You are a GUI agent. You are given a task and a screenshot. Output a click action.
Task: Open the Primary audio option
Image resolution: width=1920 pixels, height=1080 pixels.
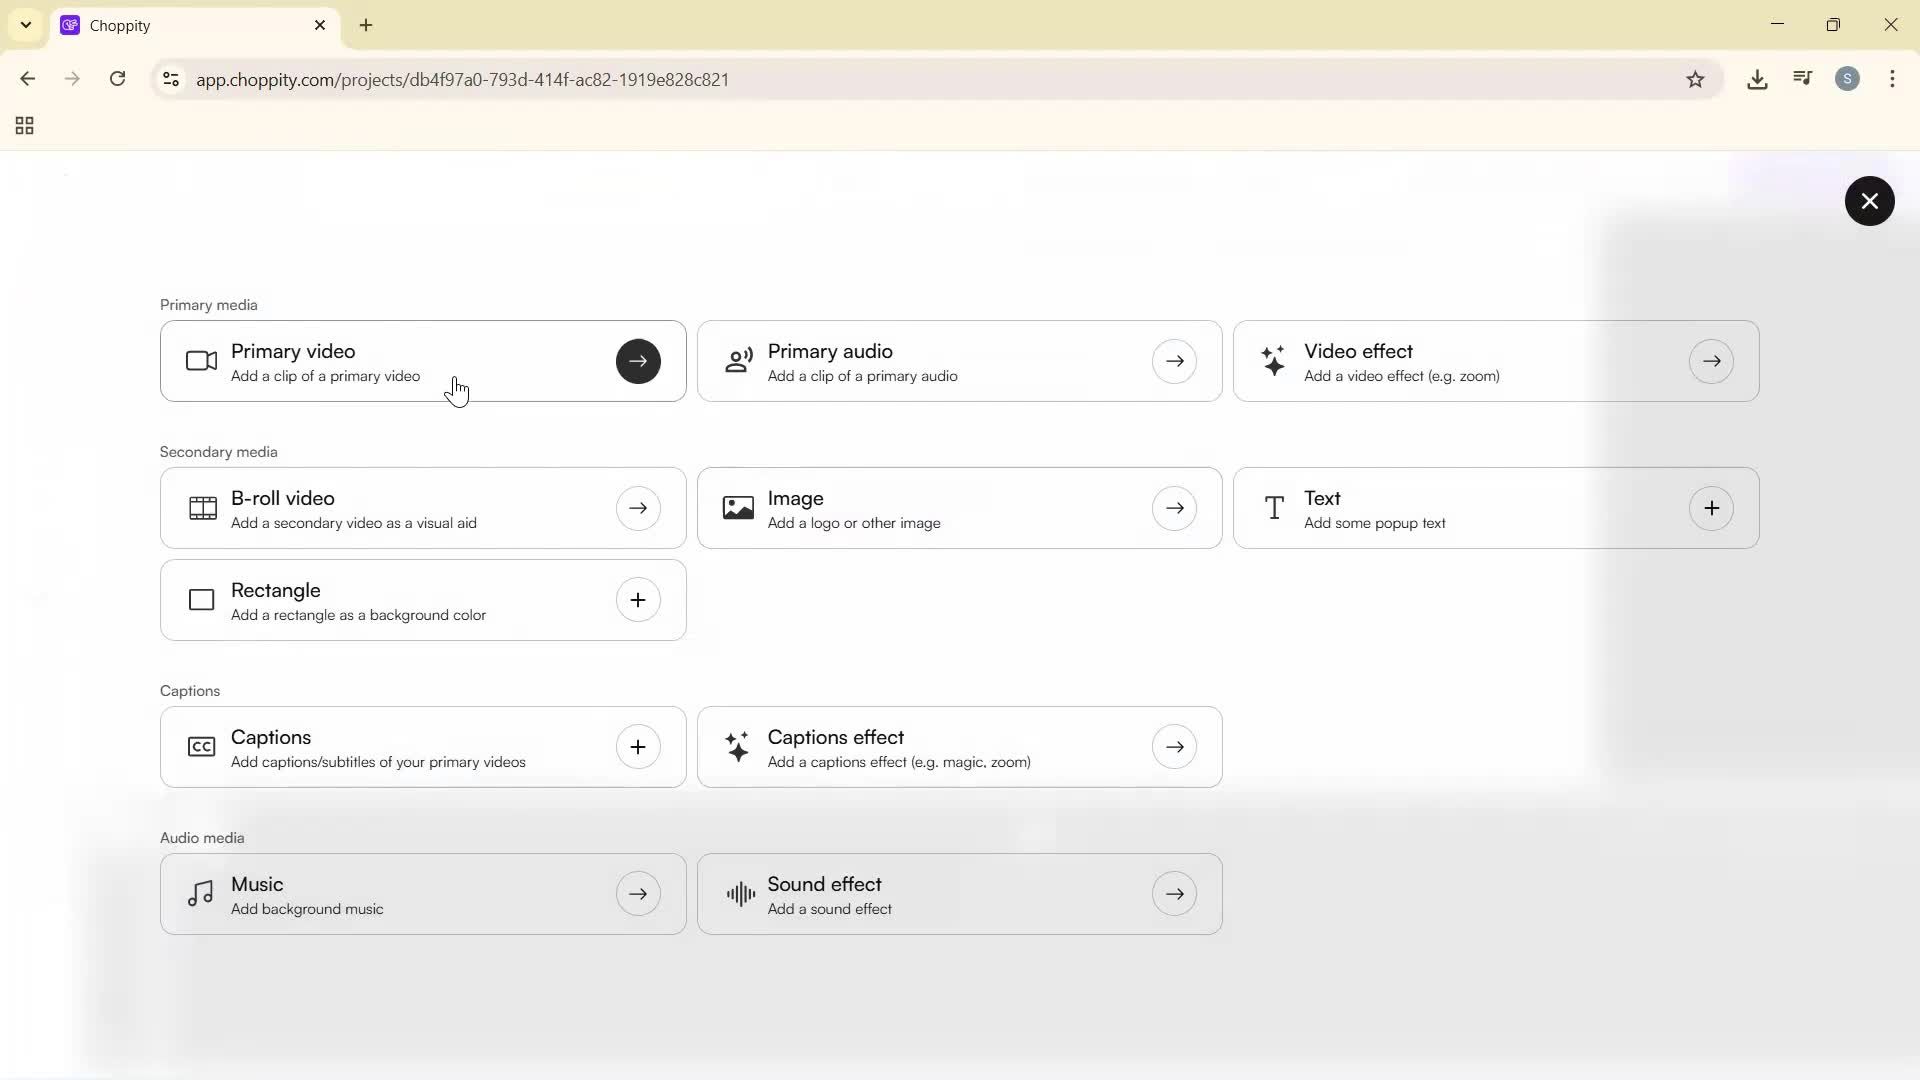[x=959, y=361]
